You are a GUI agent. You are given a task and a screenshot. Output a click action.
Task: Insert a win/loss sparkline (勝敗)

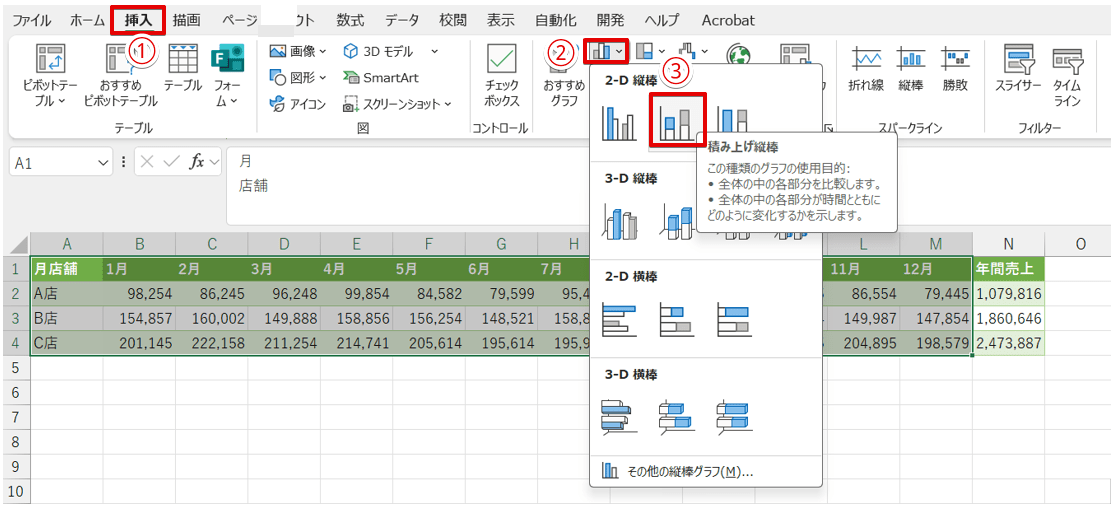pyautogui.click(x=954, y=69)
